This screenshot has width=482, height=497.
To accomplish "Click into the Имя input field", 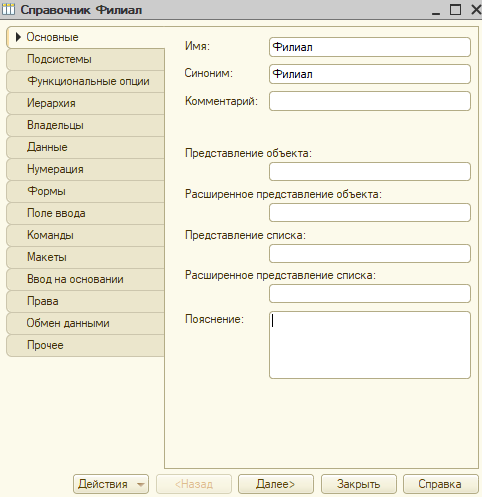I will coord(370,47).
